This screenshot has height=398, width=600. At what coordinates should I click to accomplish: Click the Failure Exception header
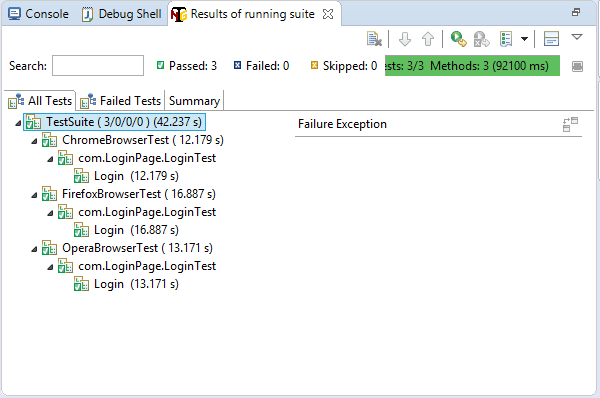tap(342, 124)
